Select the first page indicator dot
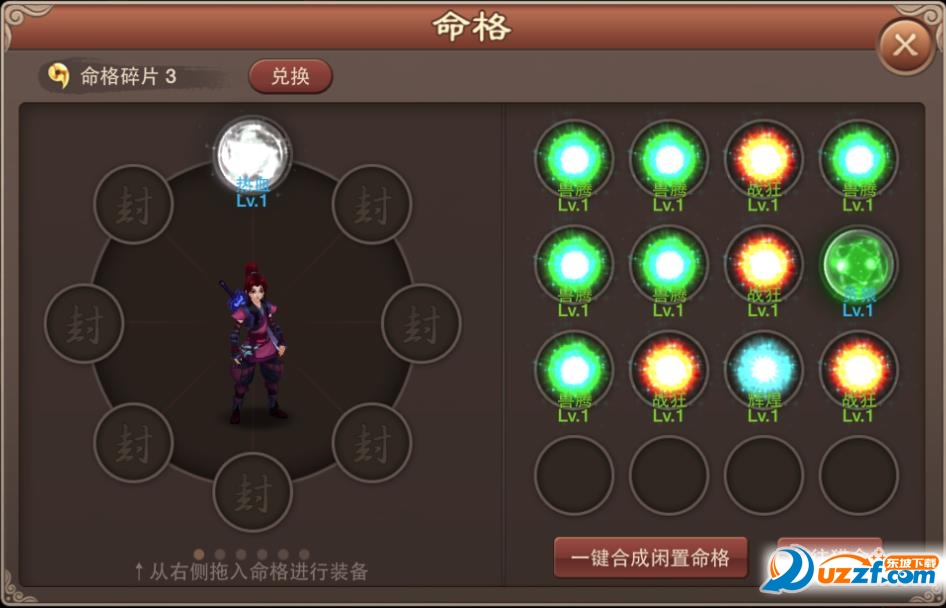Viewport: 946px width, 608px height. click(x=199, y=554)
